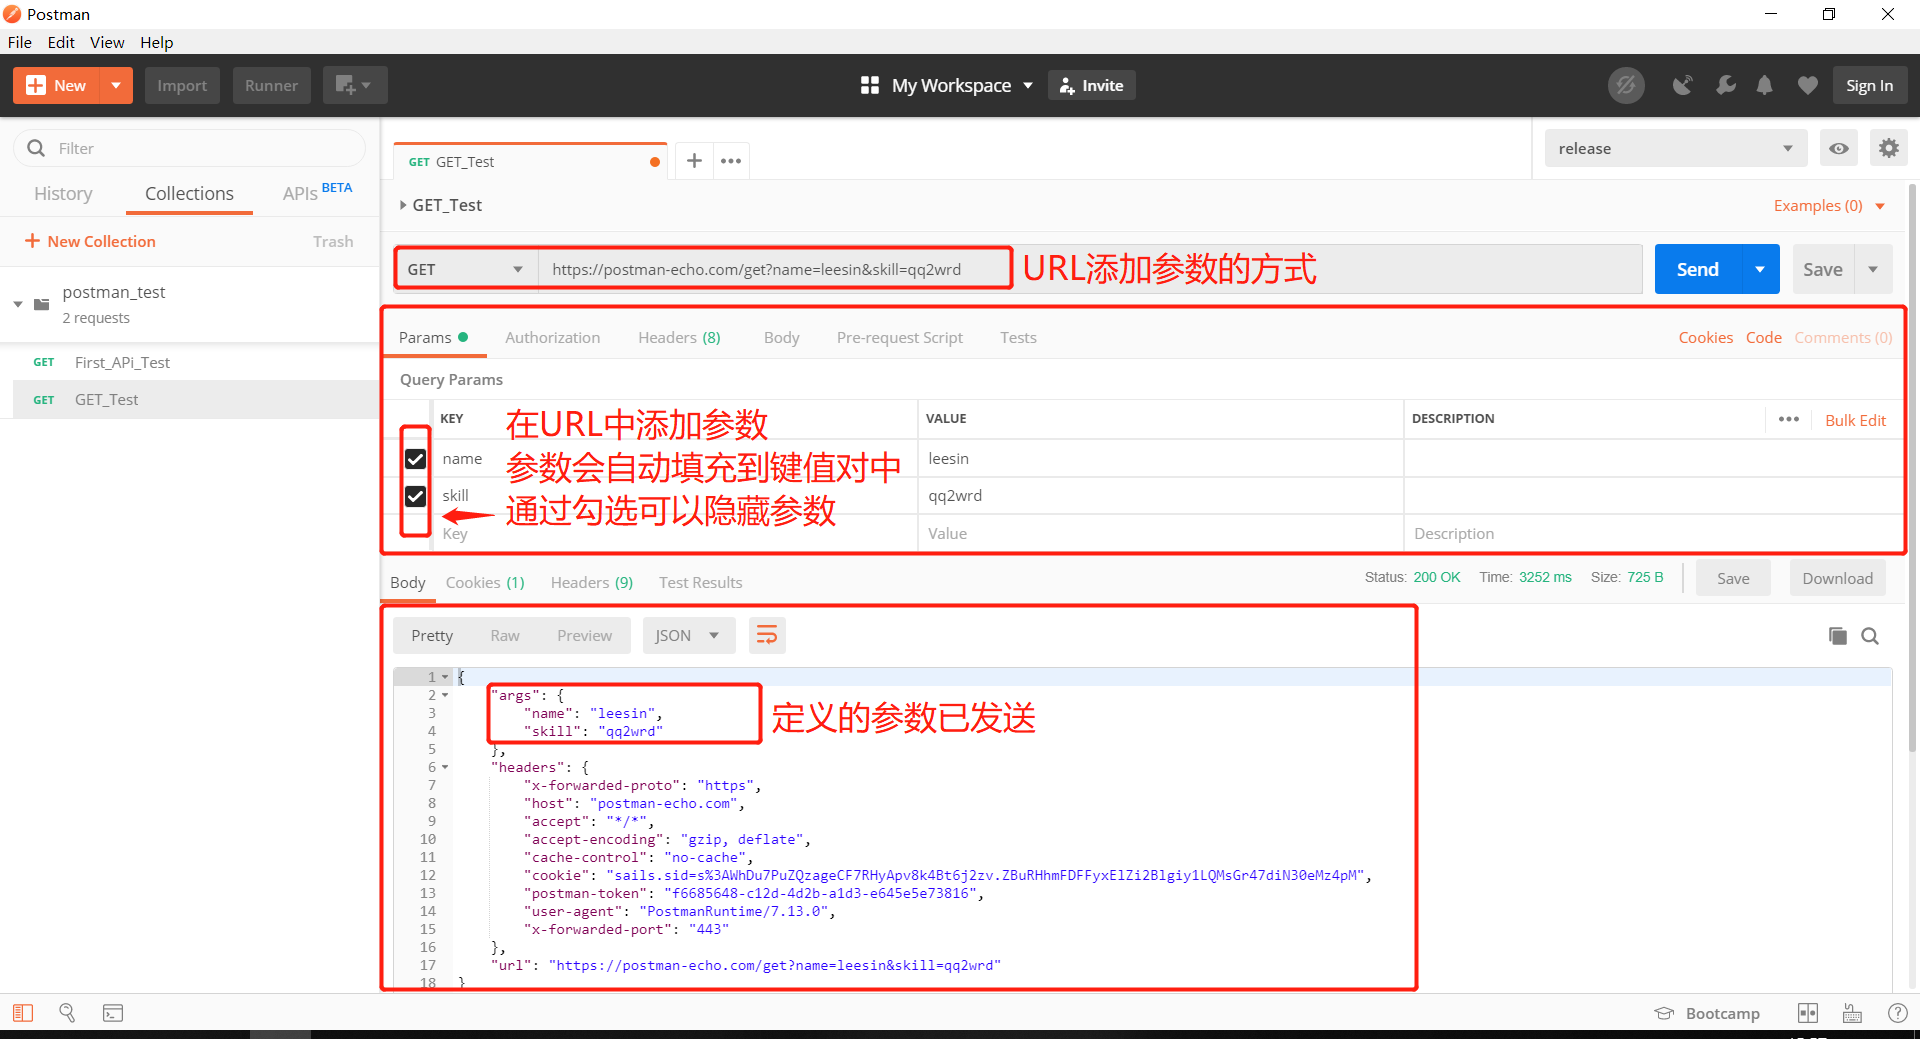Screen dimensions: 1920x1039
Task: Uncheck the name parameter checkbox
Action: click(x=415, y=459)
